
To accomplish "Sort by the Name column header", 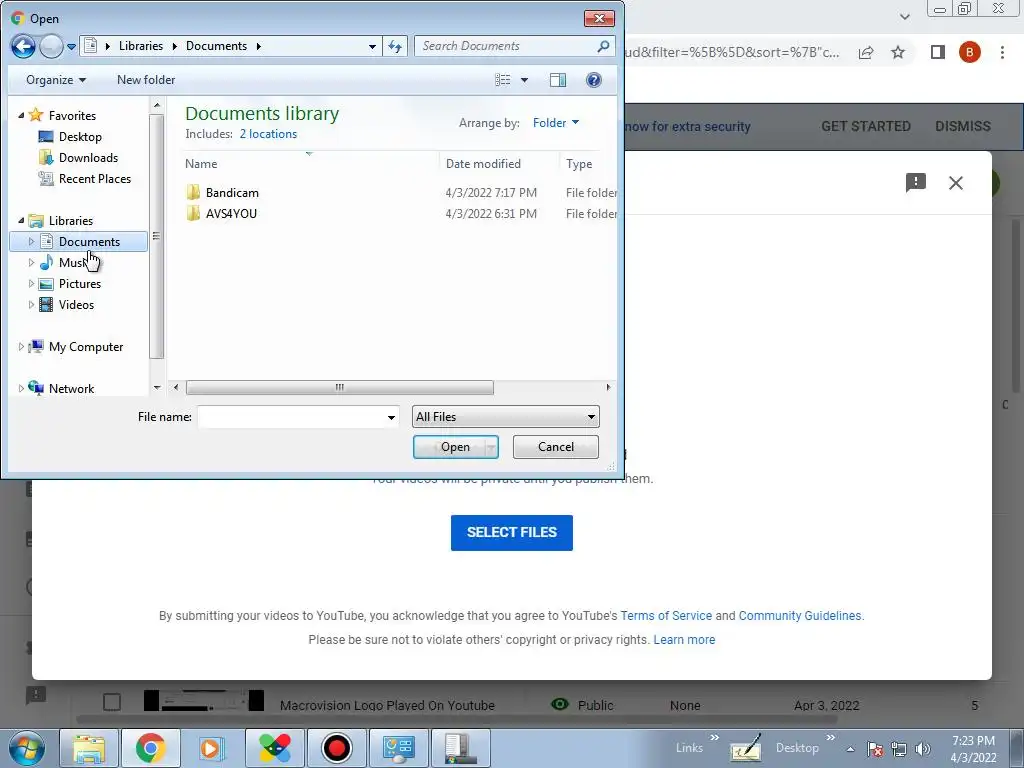I will [200, 164].
